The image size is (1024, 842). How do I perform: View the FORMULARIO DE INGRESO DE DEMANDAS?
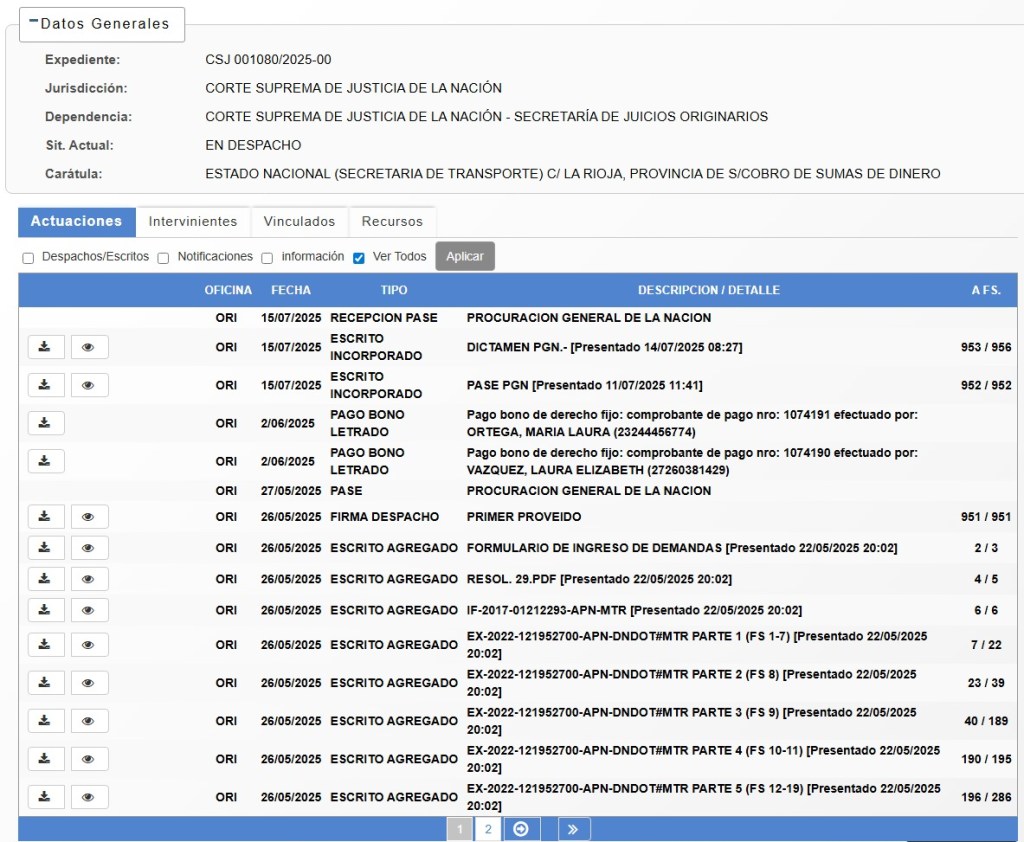[89, 547]
